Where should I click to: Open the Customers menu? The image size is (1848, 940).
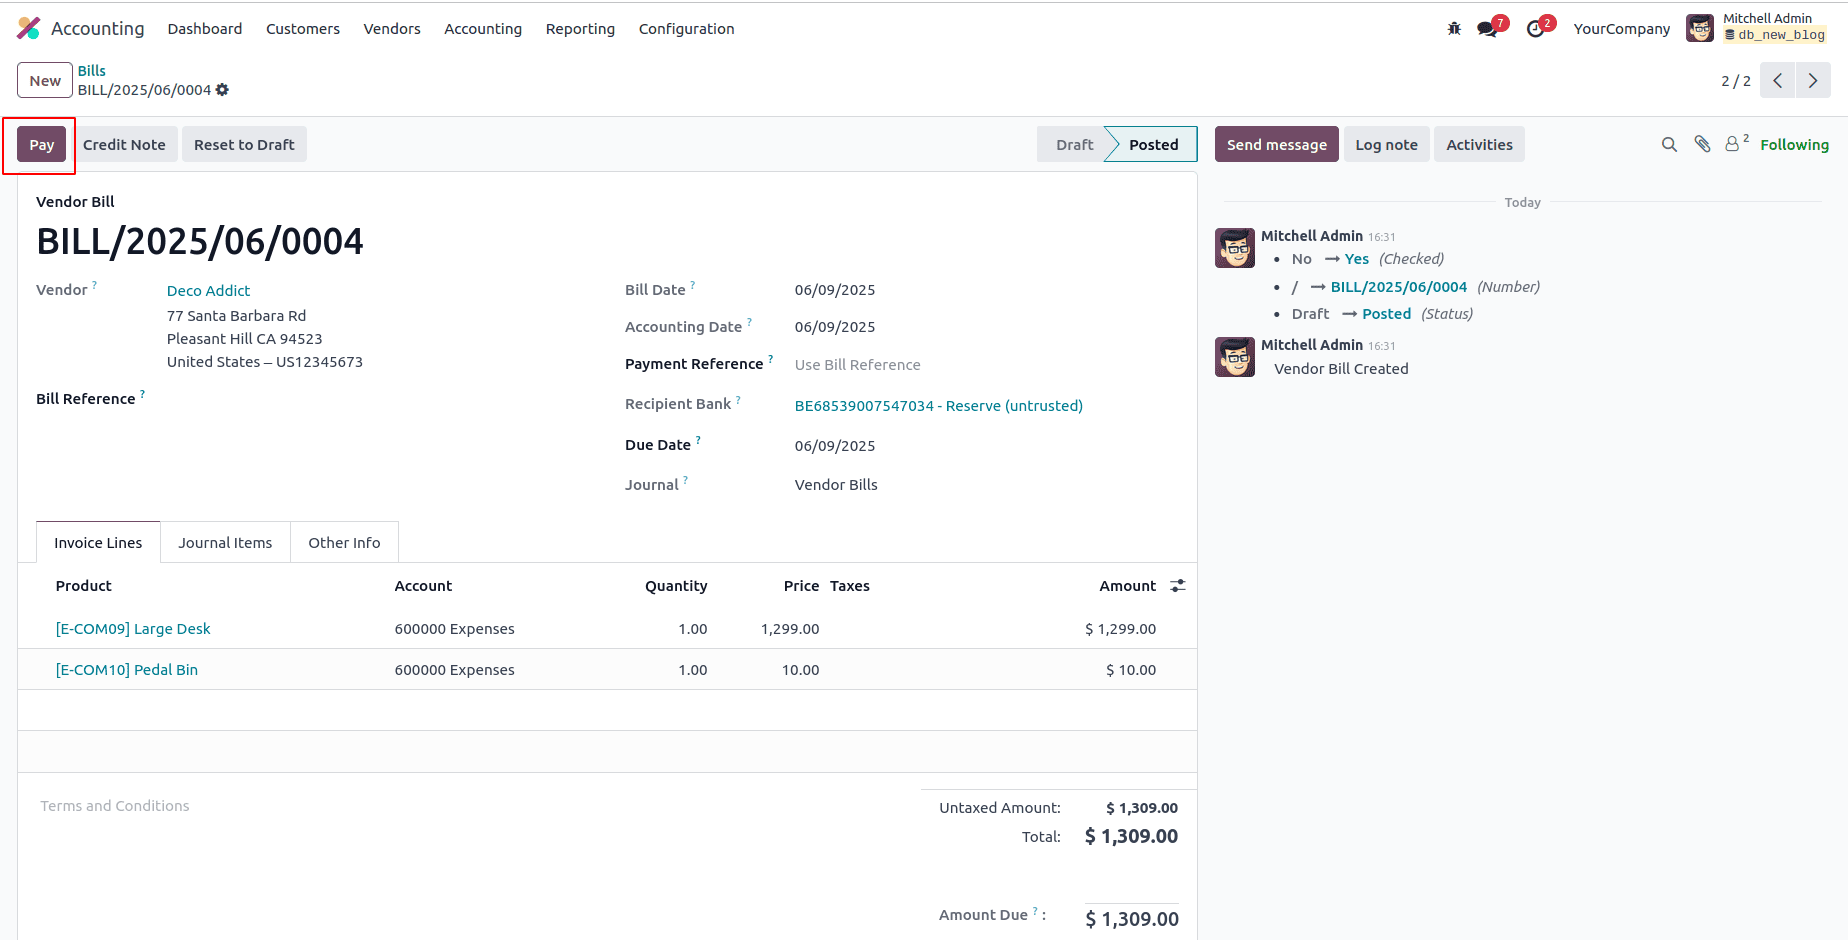click(303, 29)
